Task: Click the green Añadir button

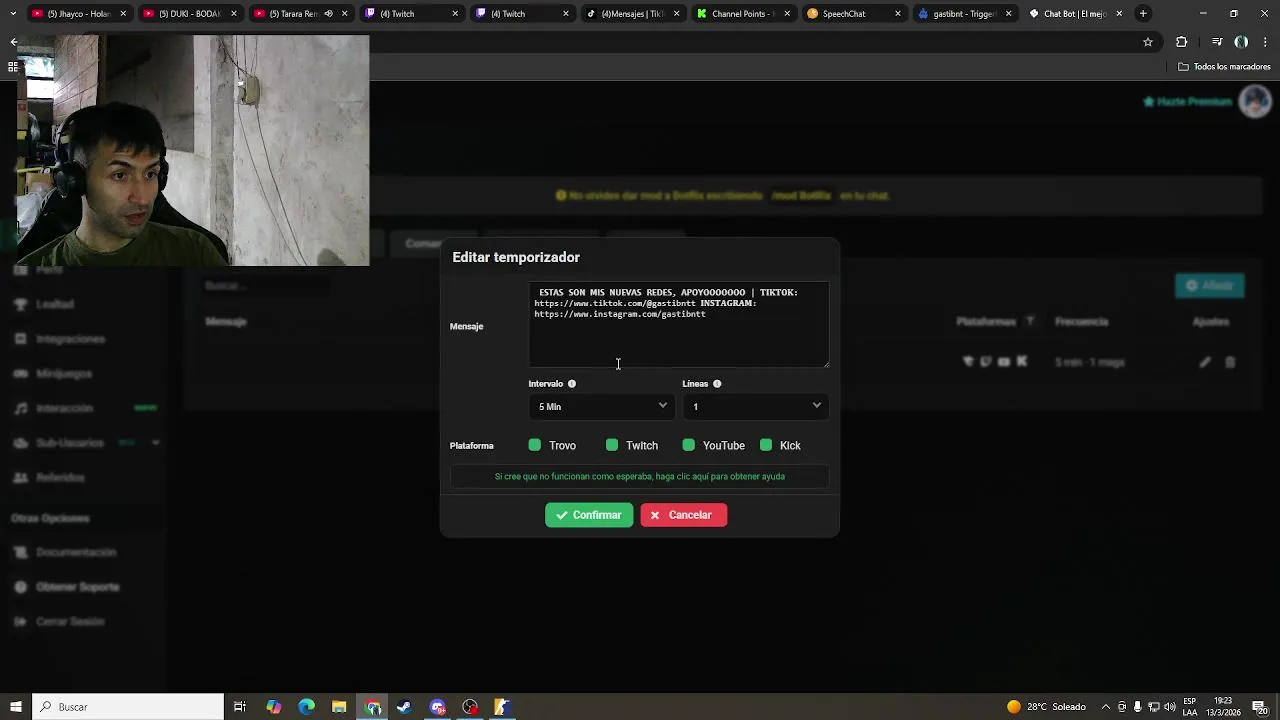Action: click(x=1210, y=286)
